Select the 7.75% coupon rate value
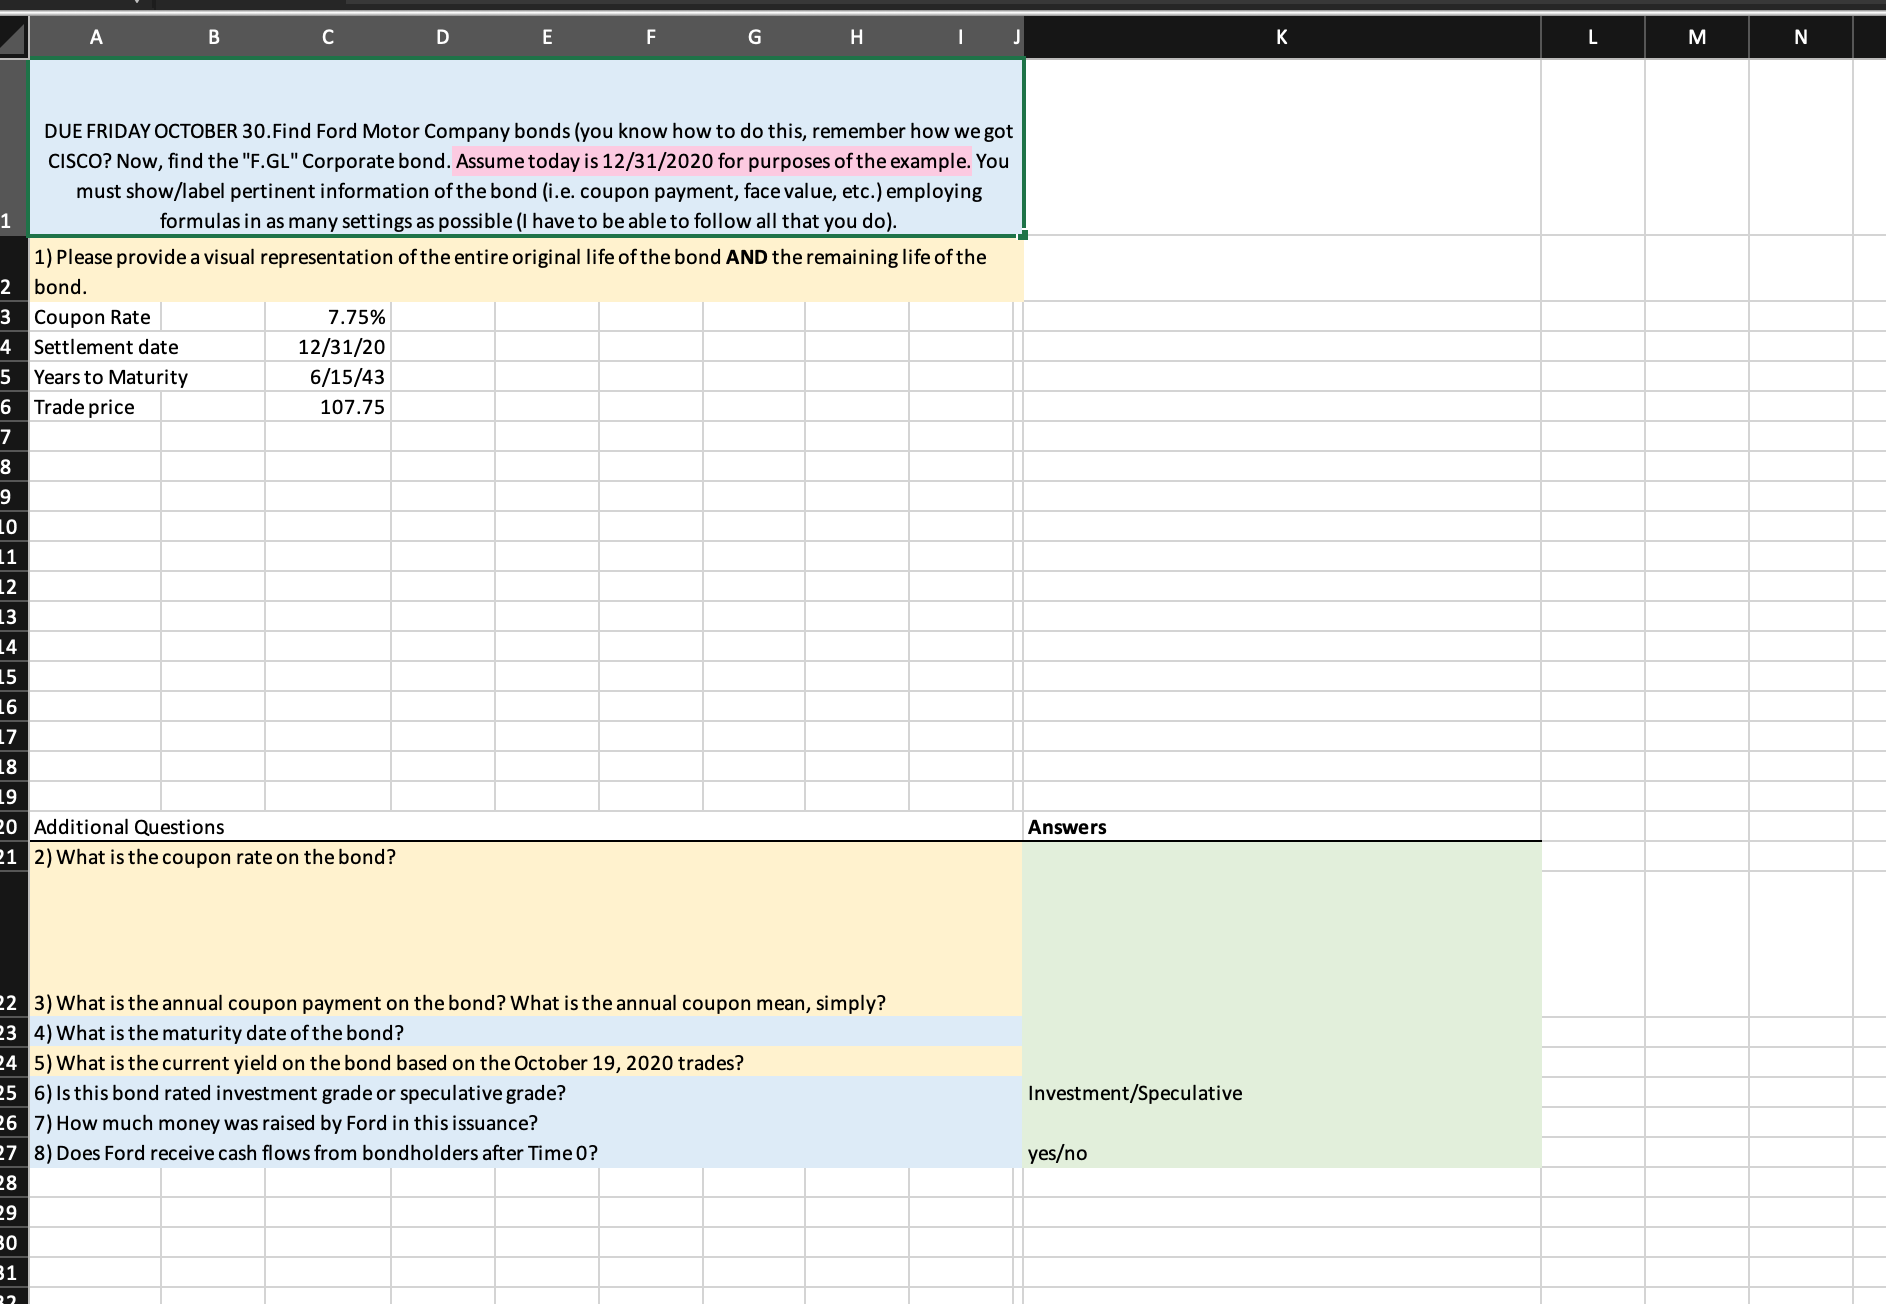Viewport: 1886px width, 1304px height. coord(328,317)
